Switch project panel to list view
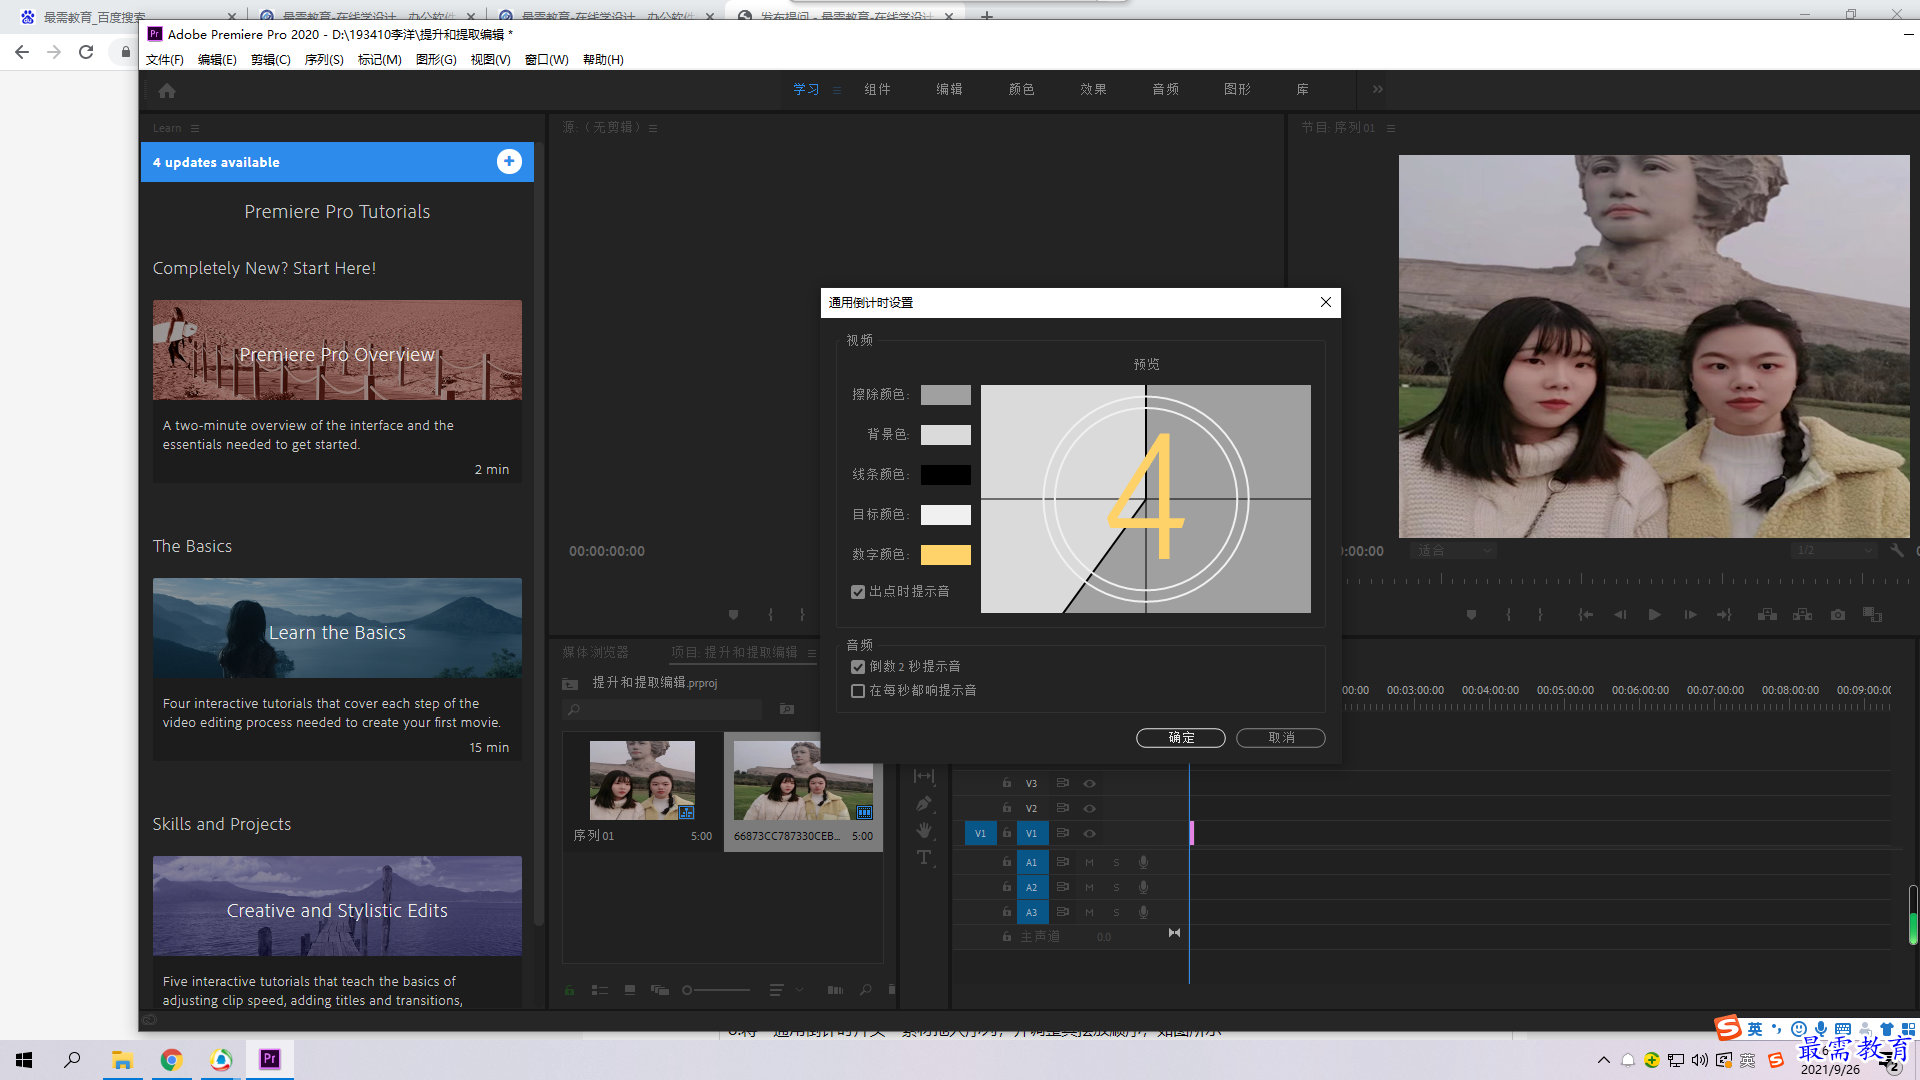Image resolution: width=1920 pixels, height=1080 pixels. pos(600,990)
